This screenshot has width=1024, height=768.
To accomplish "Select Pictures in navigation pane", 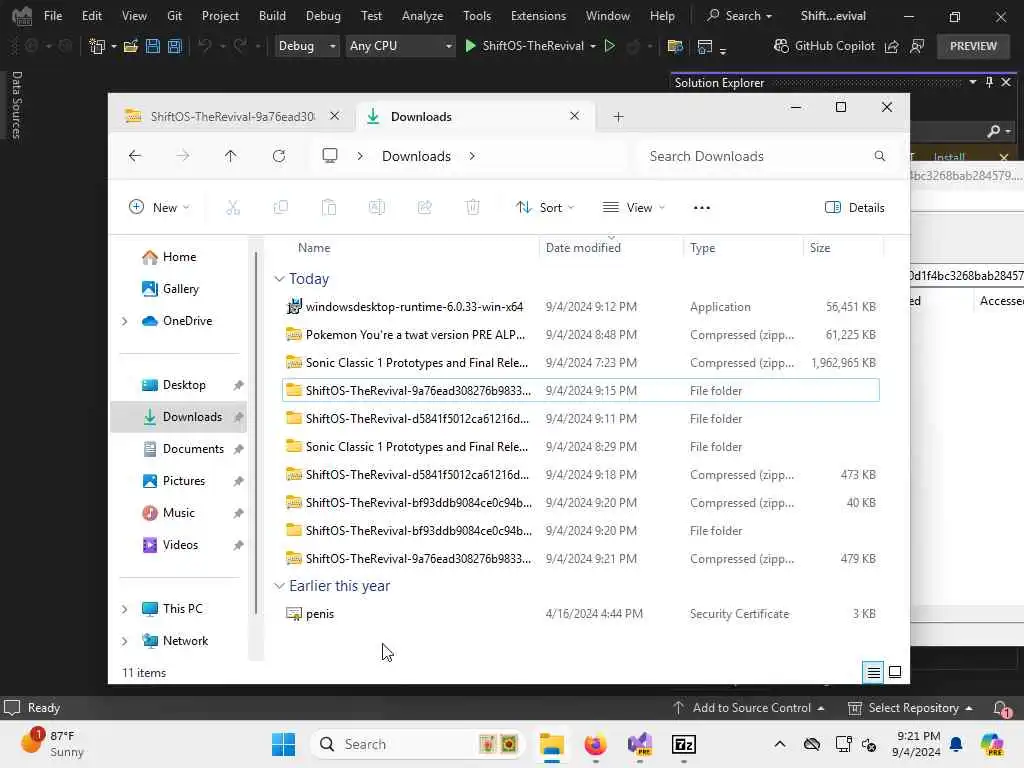I will (184, 481).
